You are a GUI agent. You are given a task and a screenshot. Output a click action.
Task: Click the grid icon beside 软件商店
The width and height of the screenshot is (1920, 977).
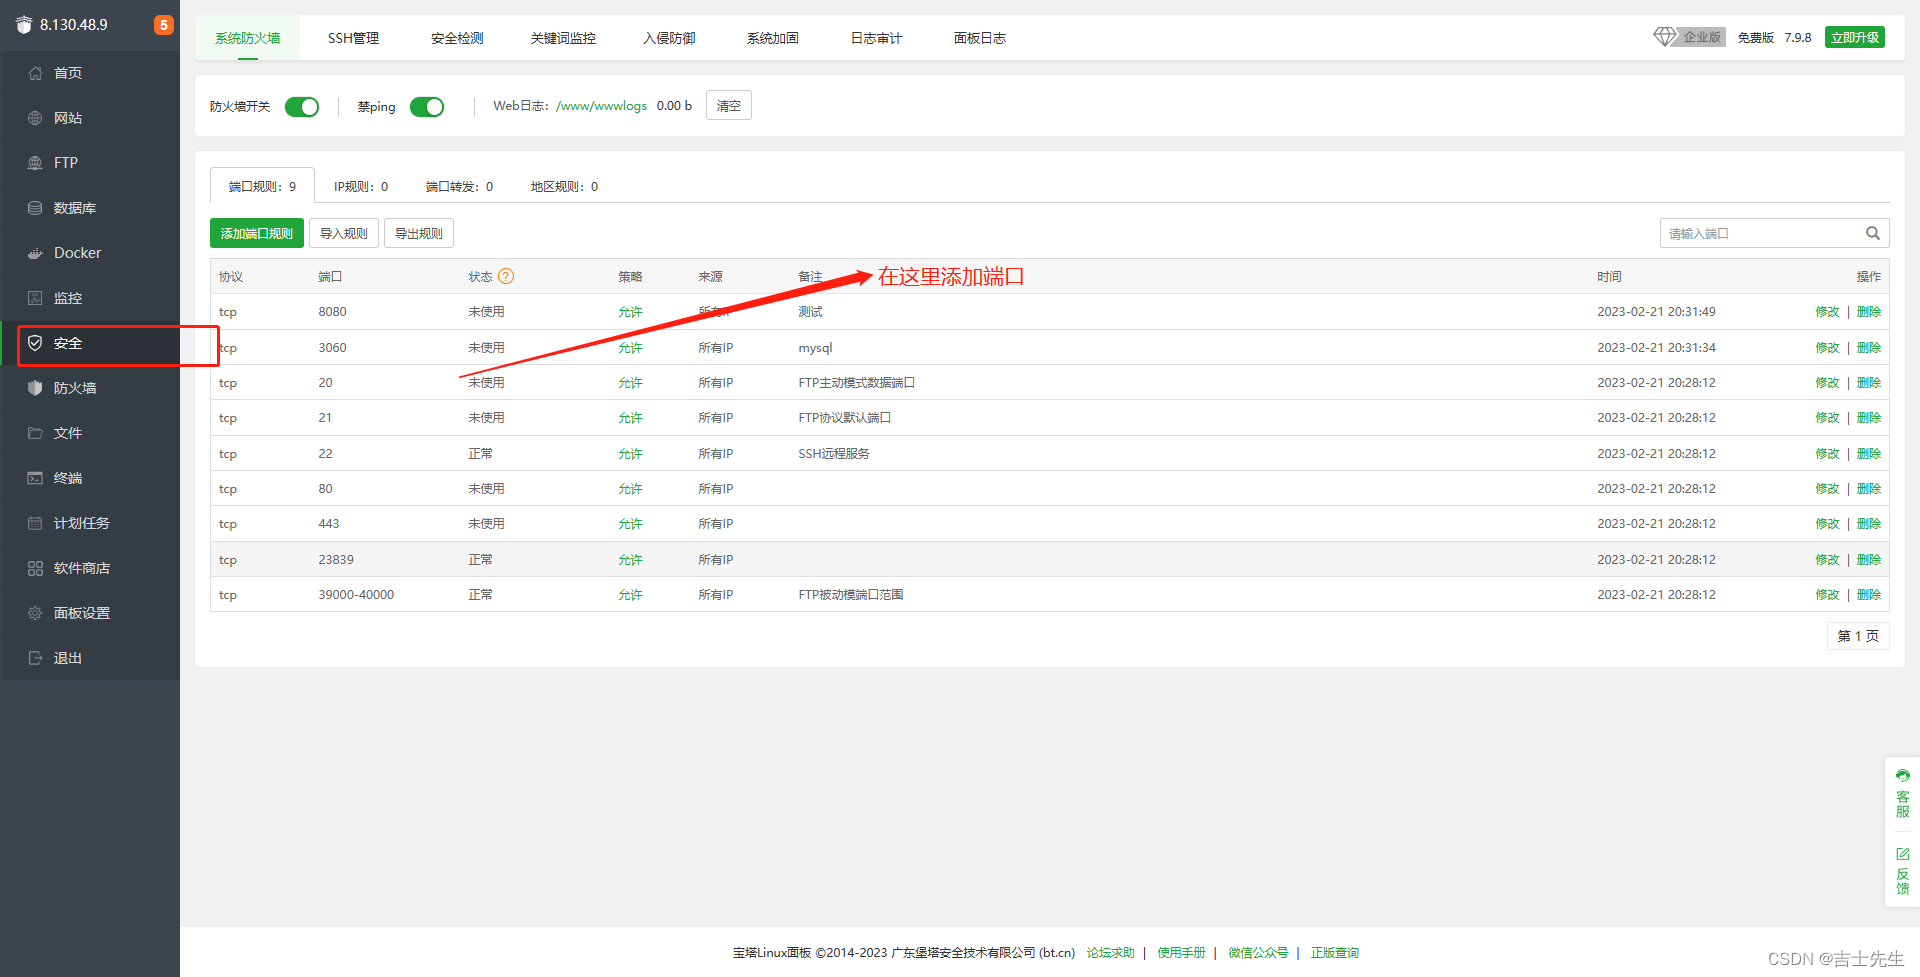[x=35, y=568]
